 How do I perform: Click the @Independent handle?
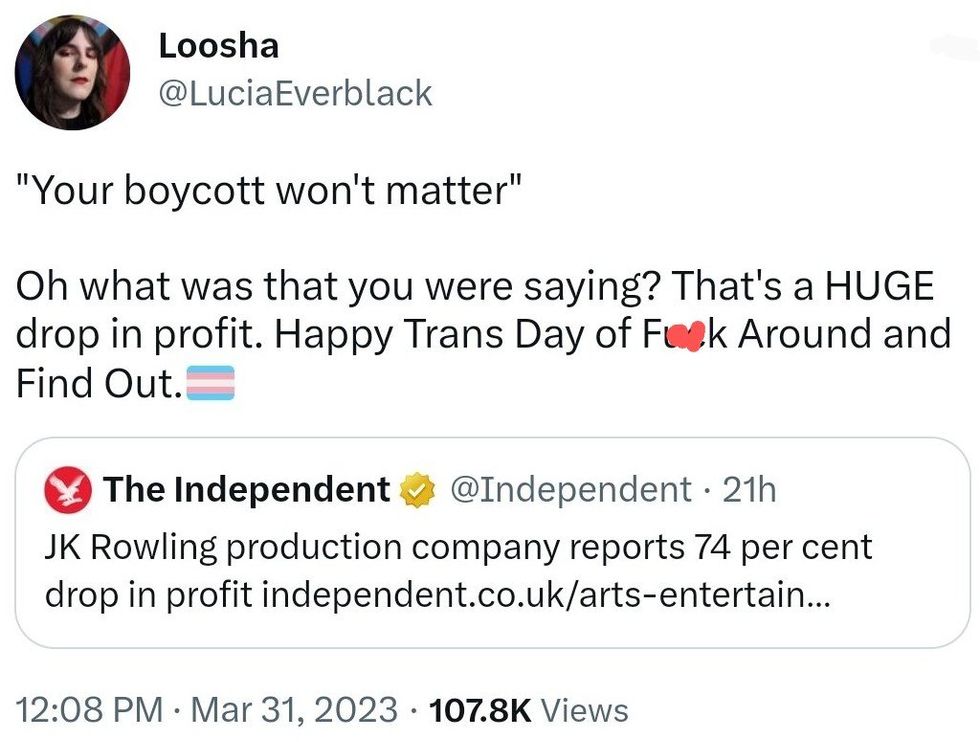(569, 489)
